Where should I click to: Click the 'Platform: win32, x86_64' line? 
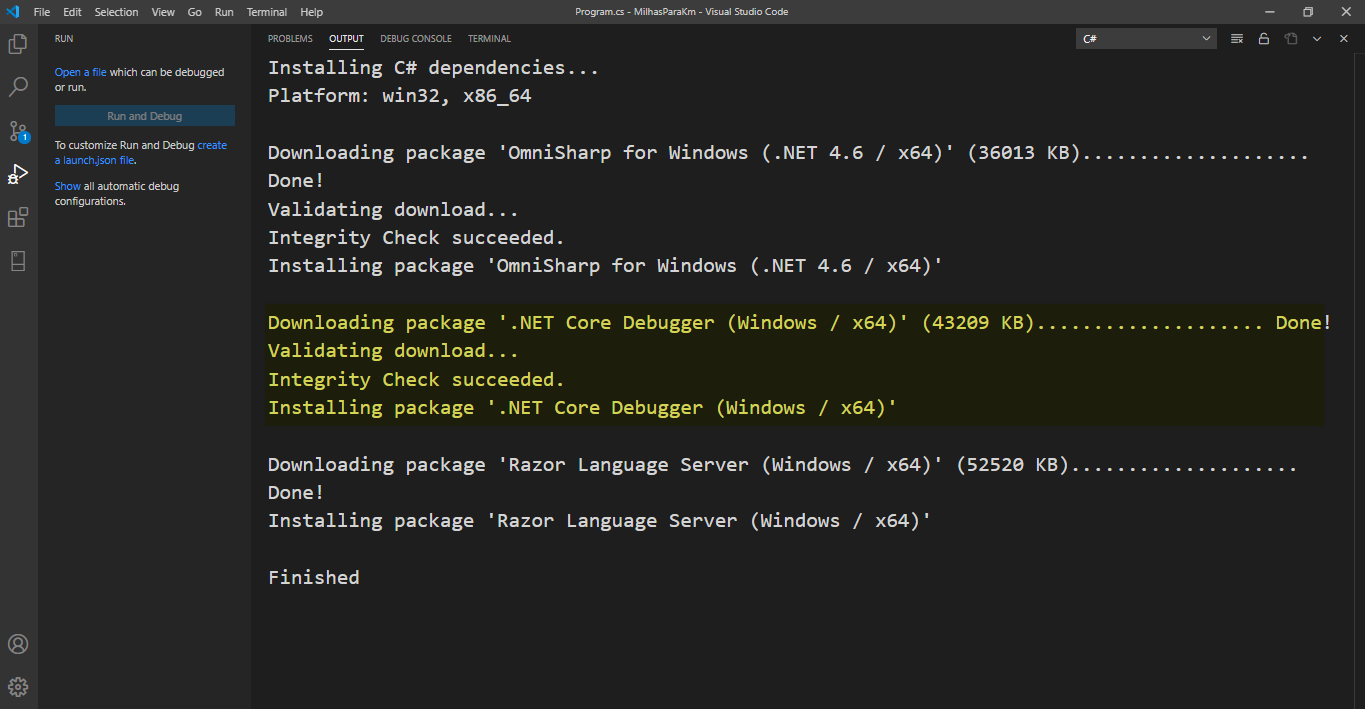400,96
